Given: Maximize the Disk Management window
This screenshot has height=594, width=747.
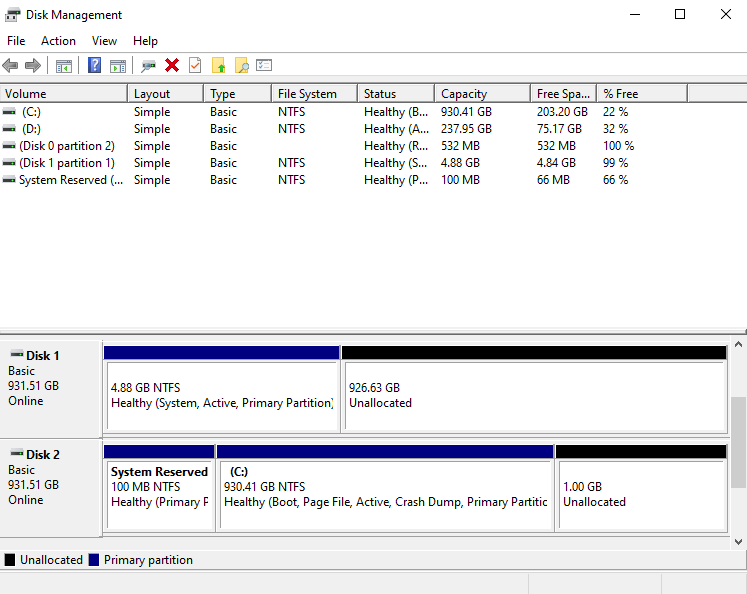Looking at the screenshot, I should [x=680, y=14].
